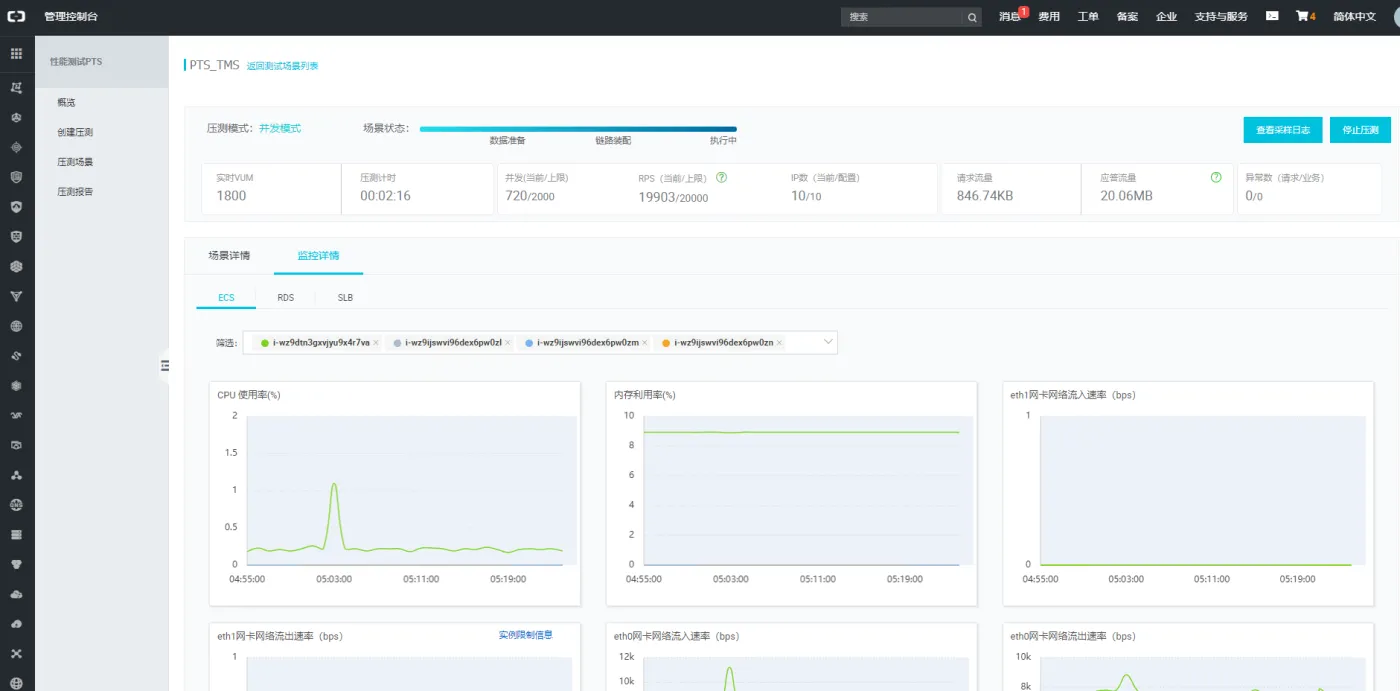Click the 返回测试场景列表 link
1400x691 pixels.
point(282,66)
